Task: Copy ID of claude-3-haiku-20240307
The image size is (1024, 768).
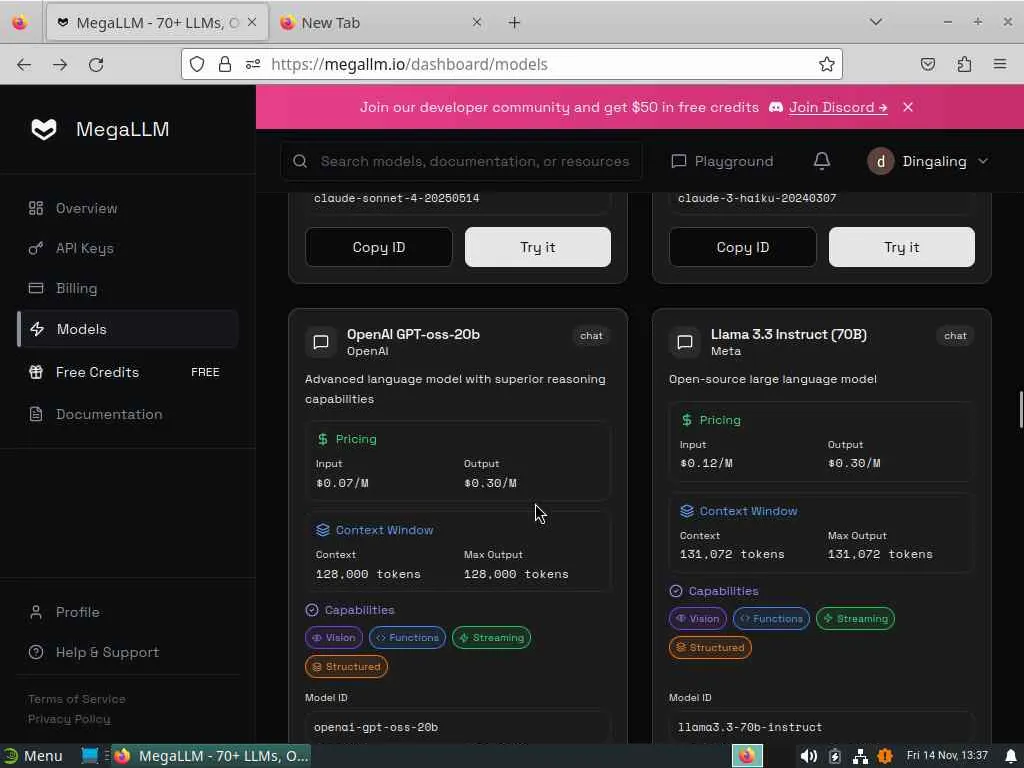Action: coord(743,247)
